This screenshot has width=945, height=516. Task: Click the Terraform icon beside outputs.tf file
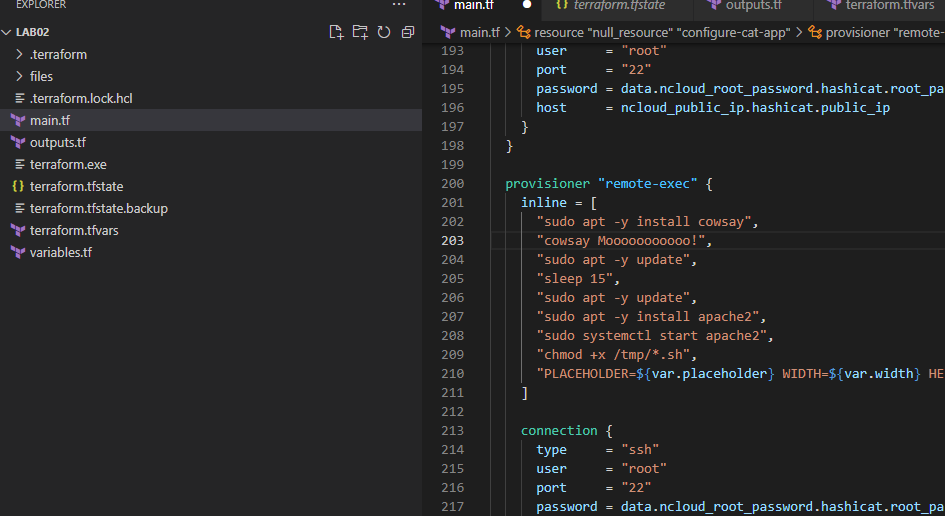pyautogui.click(x=18, y=142)
